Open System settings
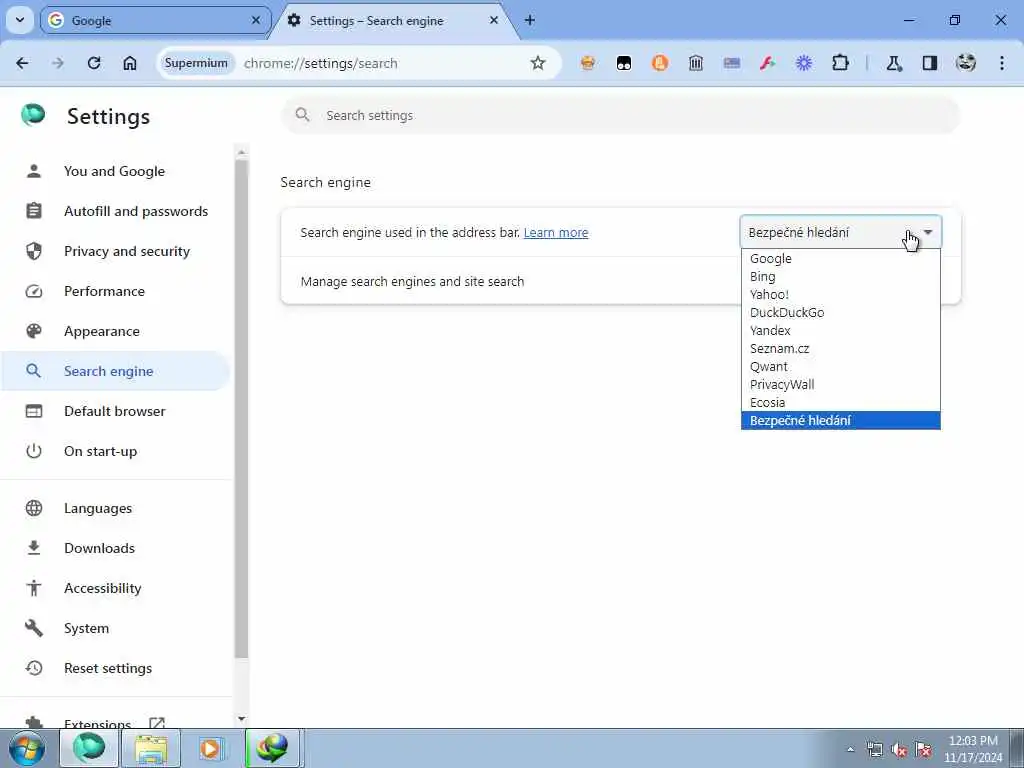 pyautogui.click(x=114, y=628)
